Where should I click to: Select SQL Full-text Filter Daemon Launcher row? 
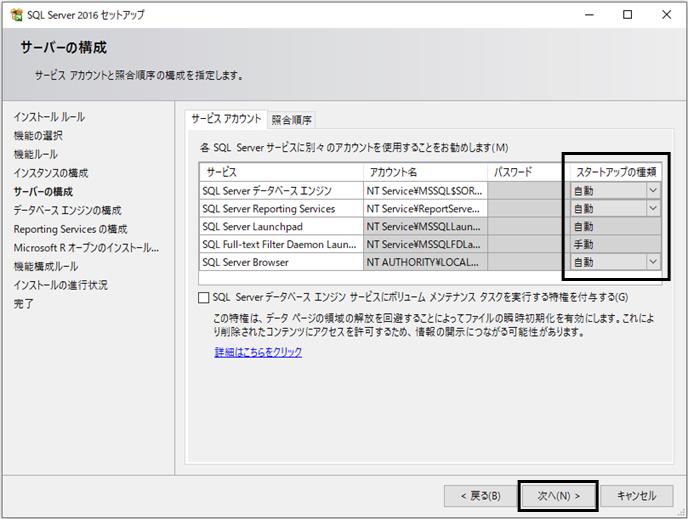point(430,244)
